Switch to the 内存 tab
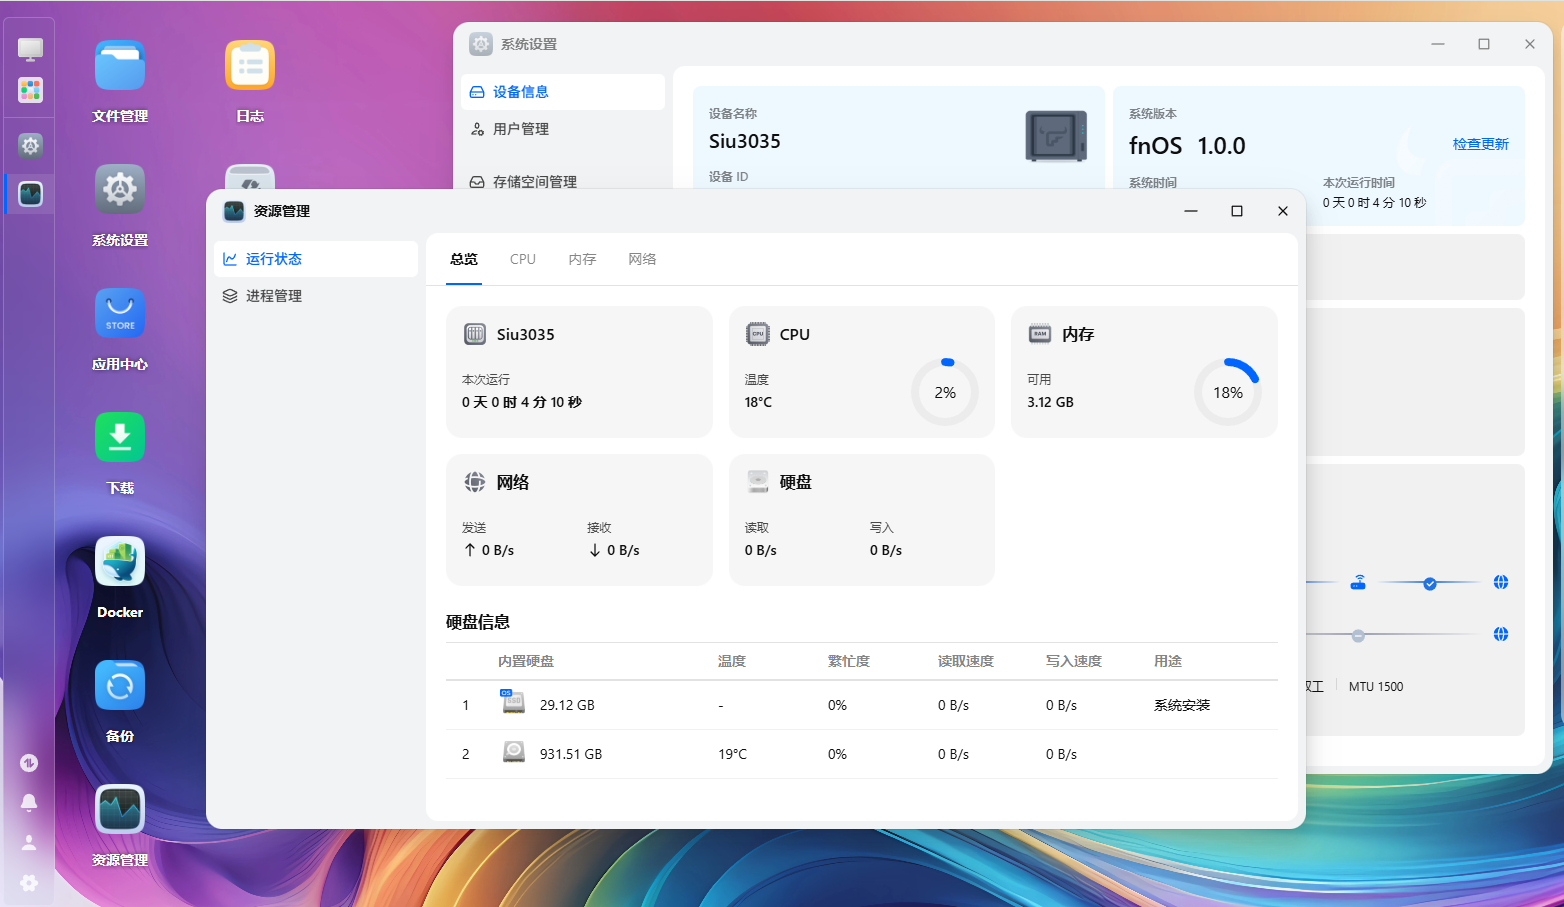The width and height of the screenshot is (1564, 907). coord(582,259)
